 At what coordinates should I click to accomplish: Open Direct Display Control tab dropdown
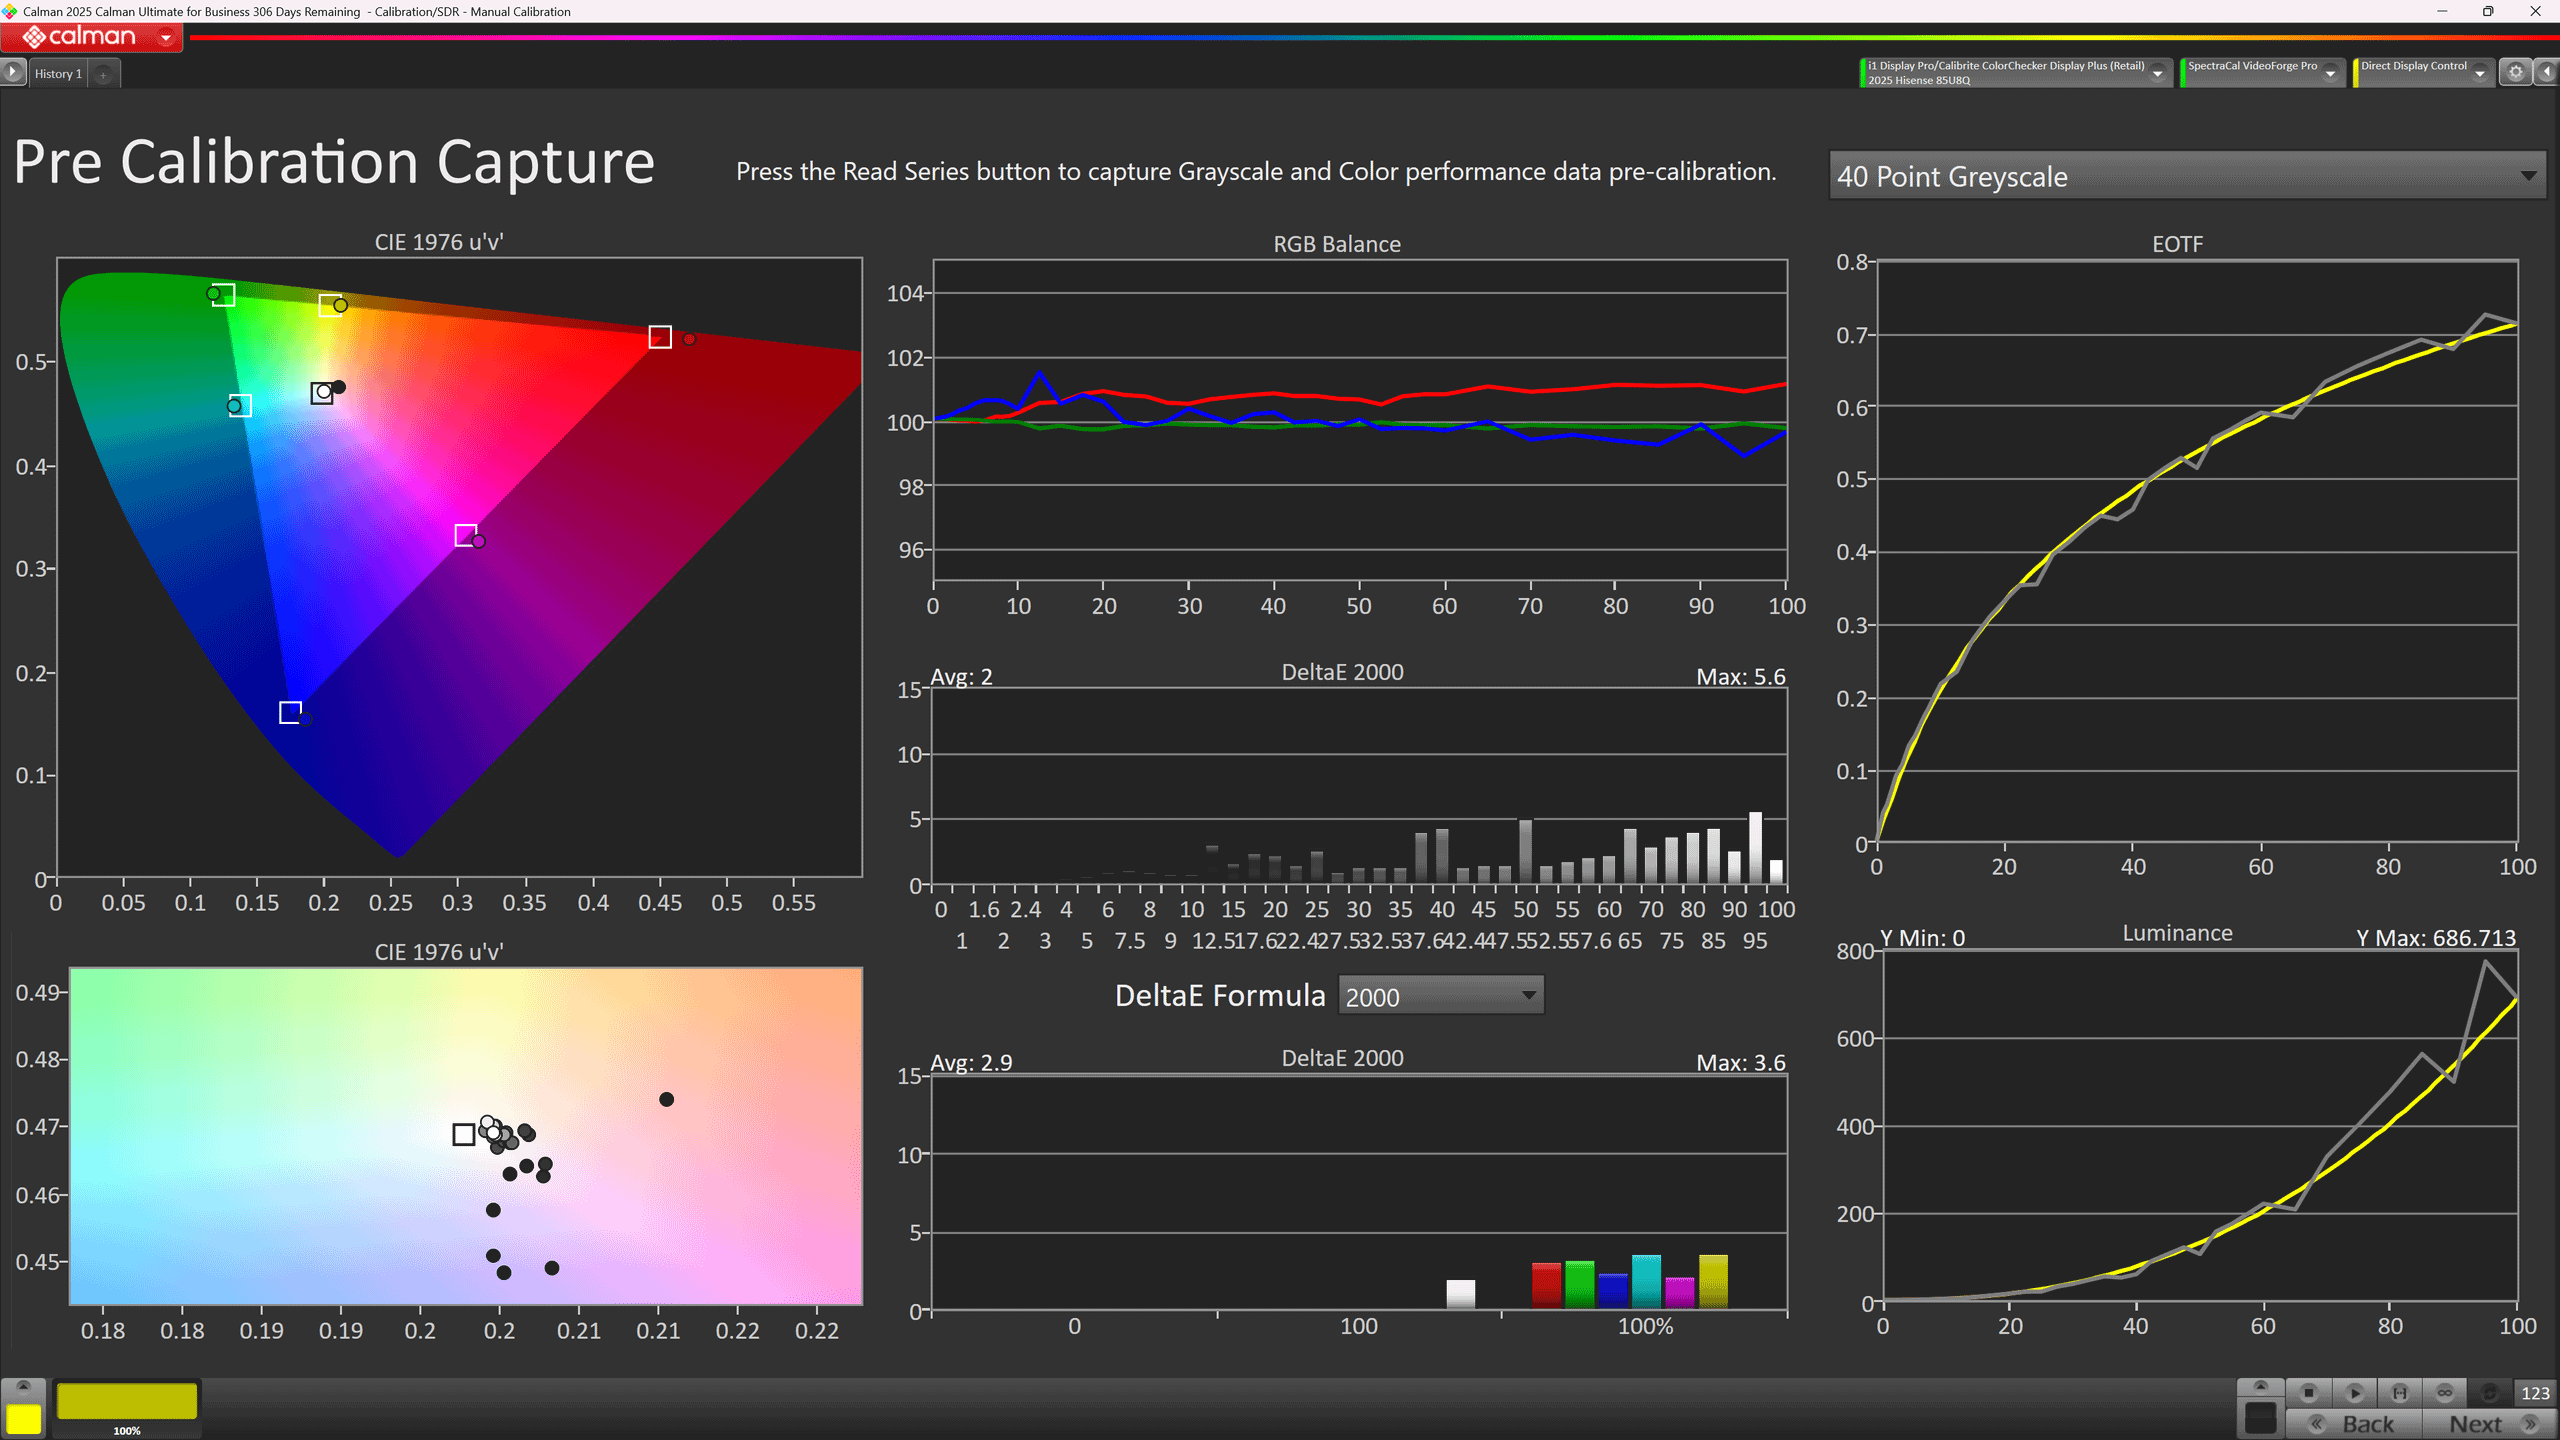[2479, 73]
